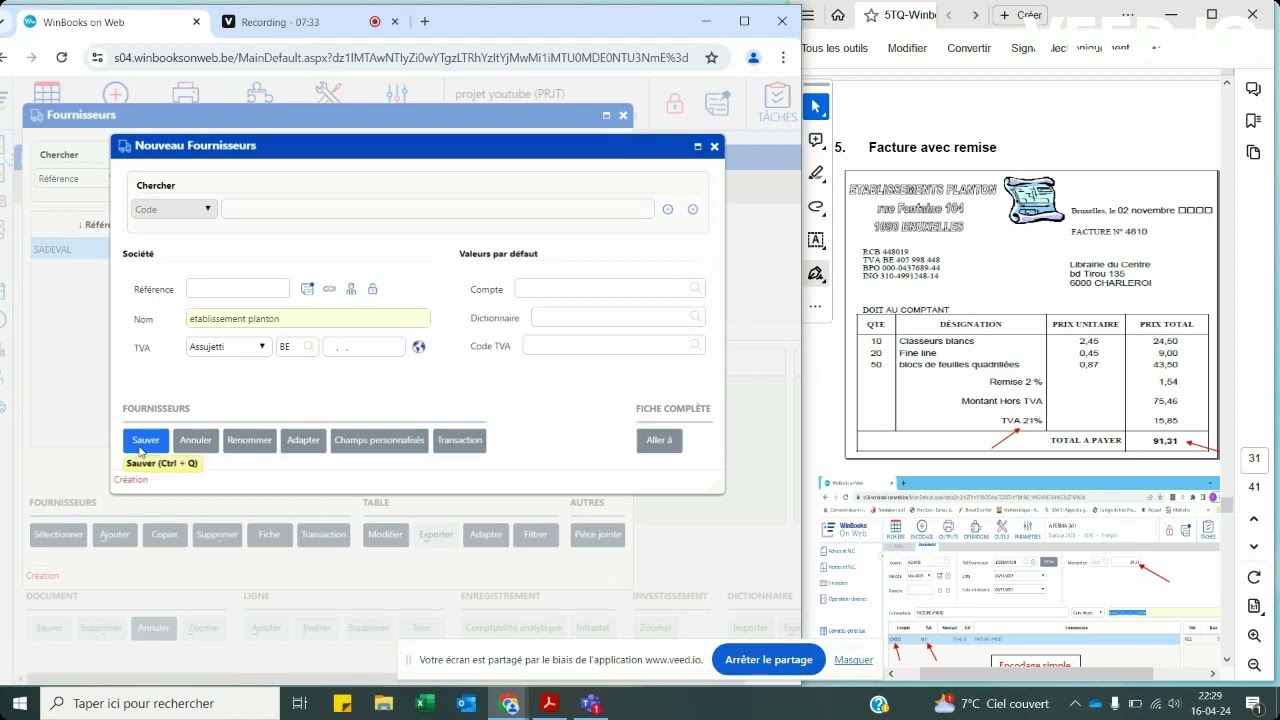Click the Nom field containing etablissement planton

pyautogui.click(x=308, y=318)
